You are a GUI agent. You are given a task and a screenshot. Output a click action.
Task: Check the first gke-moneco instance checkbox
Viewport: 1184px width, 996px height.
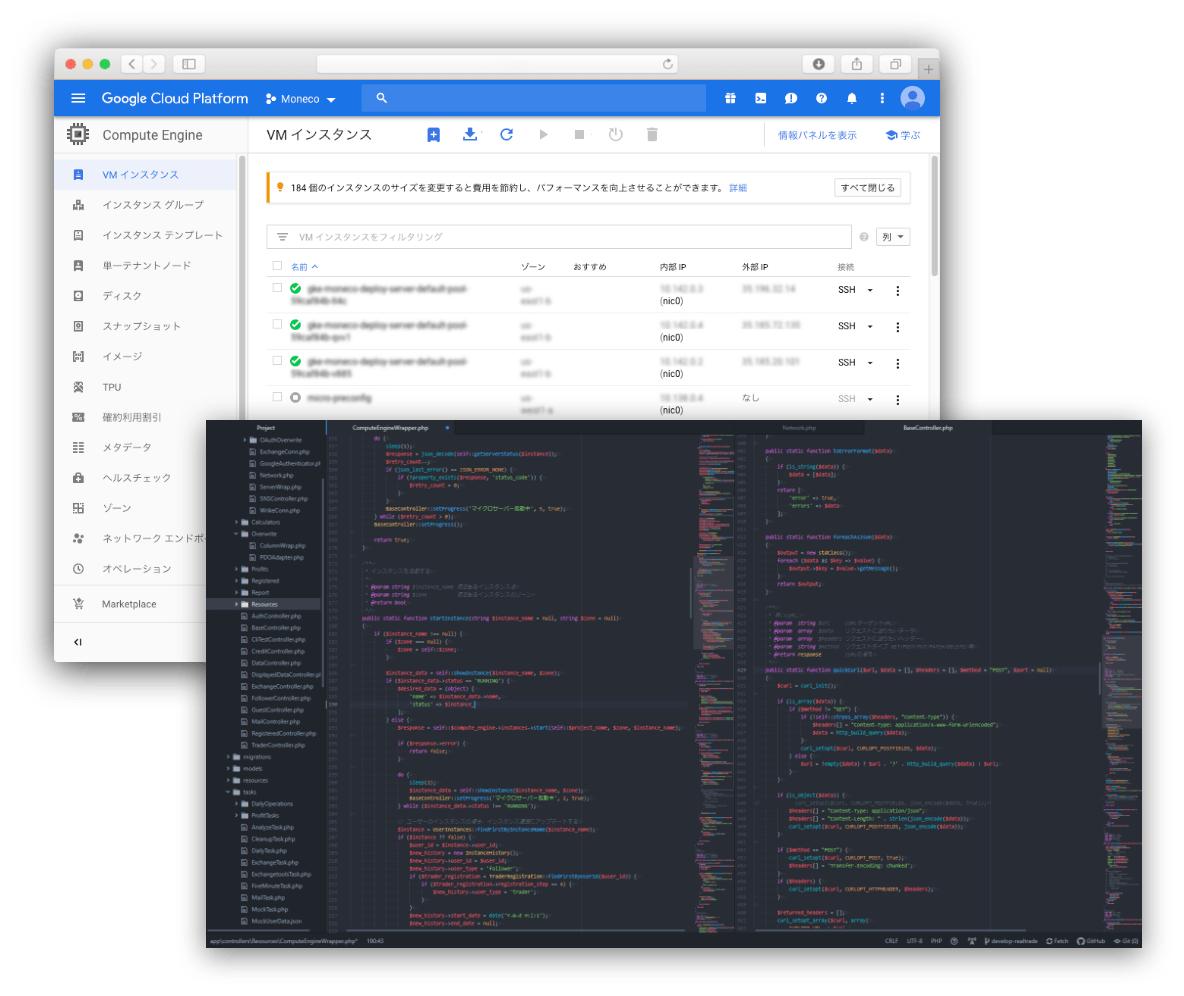277,288
